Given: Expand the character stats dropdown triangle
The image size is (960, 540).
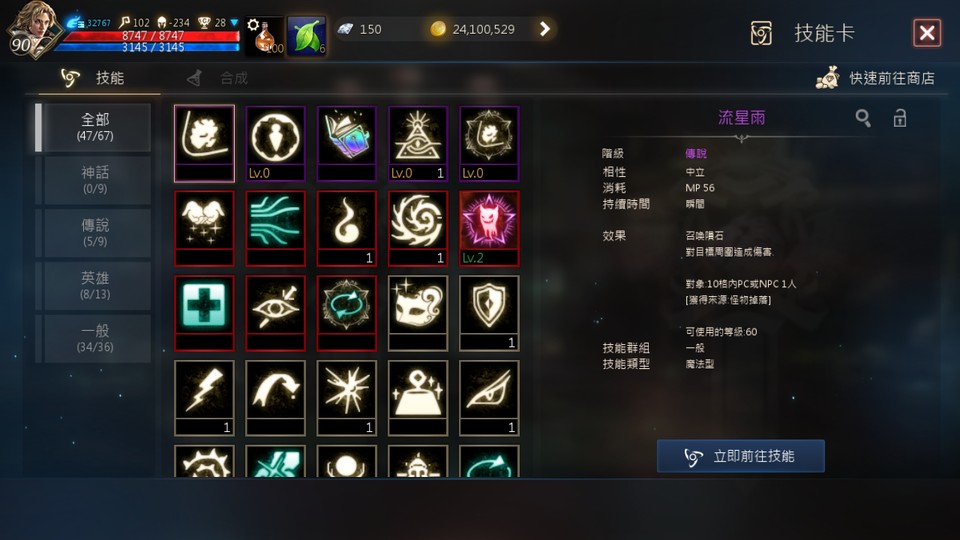Looking at the screenshot, I should point(234,23).
